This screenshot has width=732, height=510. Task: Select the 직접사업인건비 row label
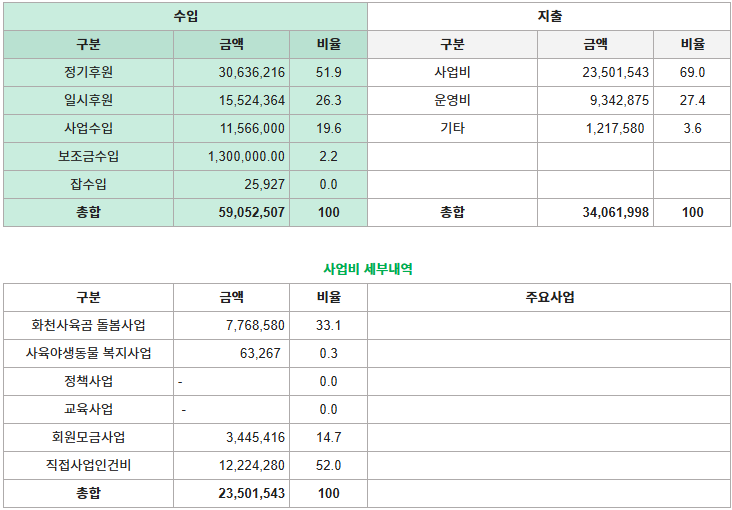(88, 466)
